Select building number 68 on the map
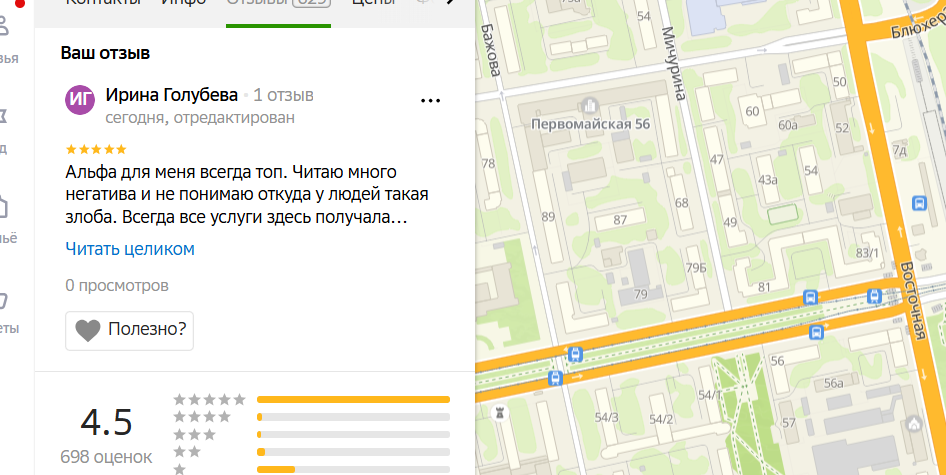 pos(681,203)
